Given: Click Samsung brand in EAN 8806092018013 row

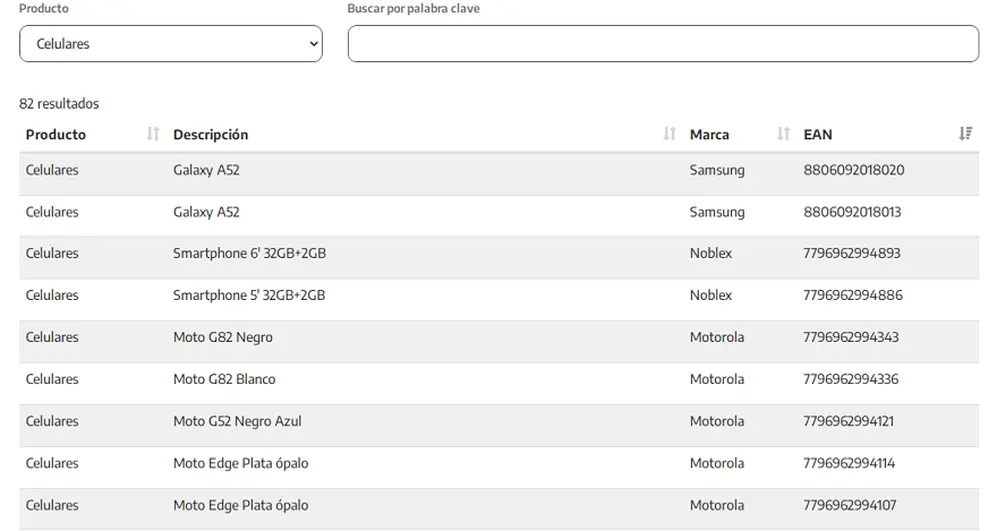Looking at the screenshot, I should [x=717, y=212].
